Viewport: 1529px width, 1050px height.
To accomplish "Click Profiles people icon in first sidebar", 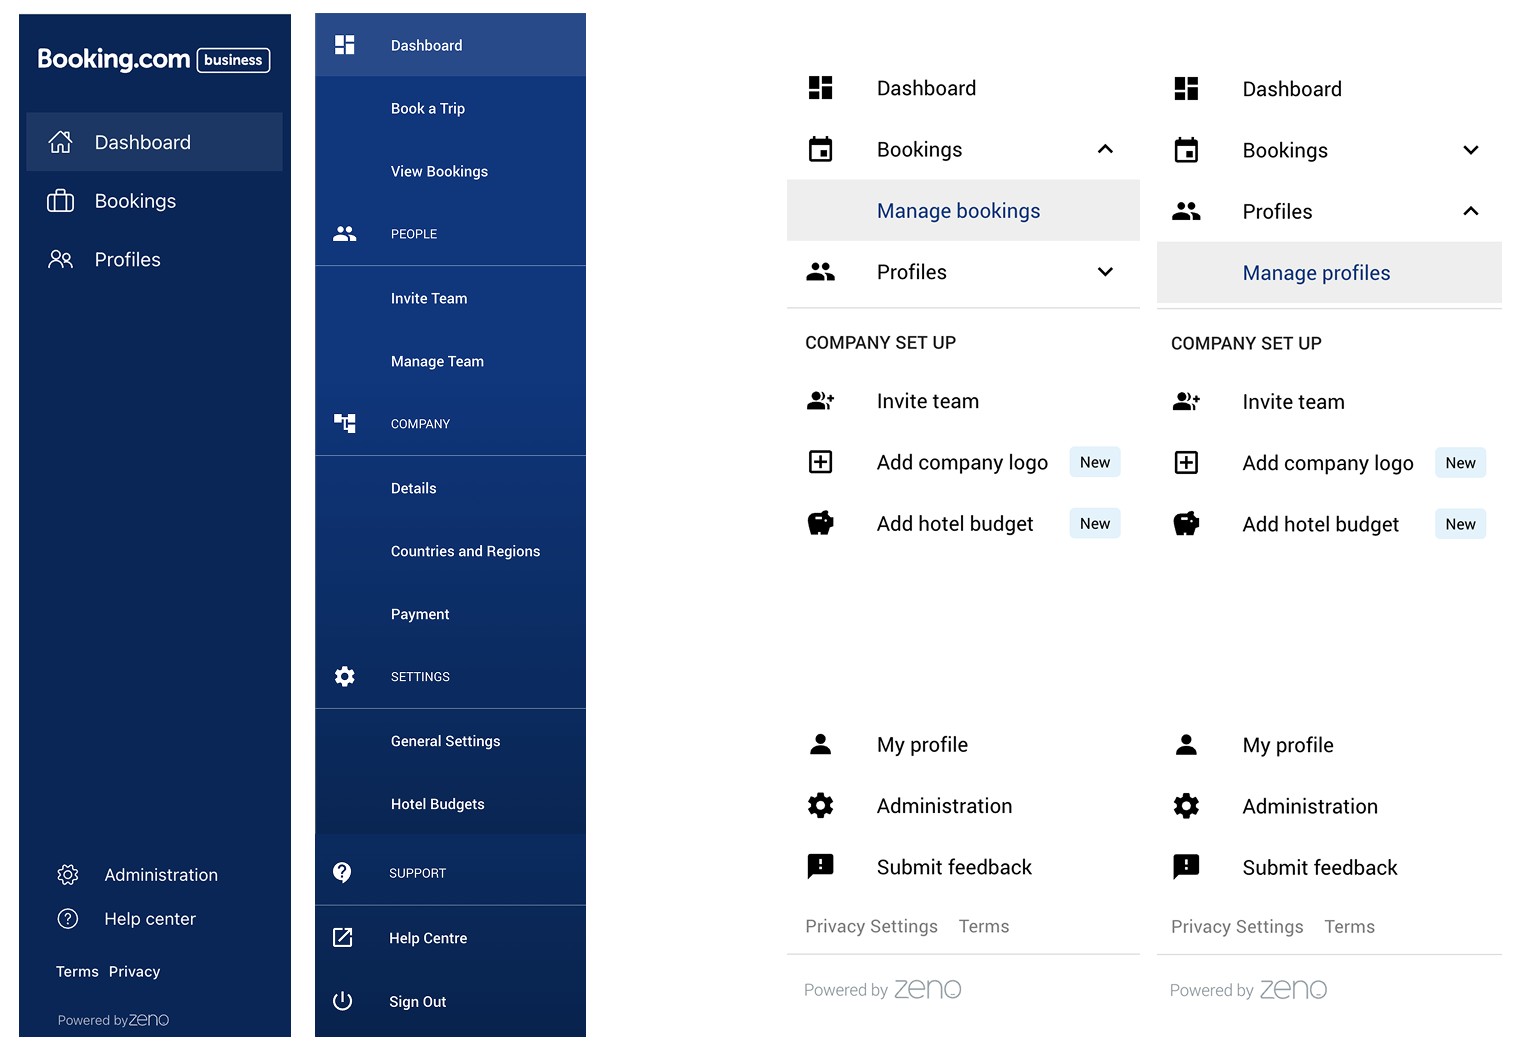I will 60,259.
